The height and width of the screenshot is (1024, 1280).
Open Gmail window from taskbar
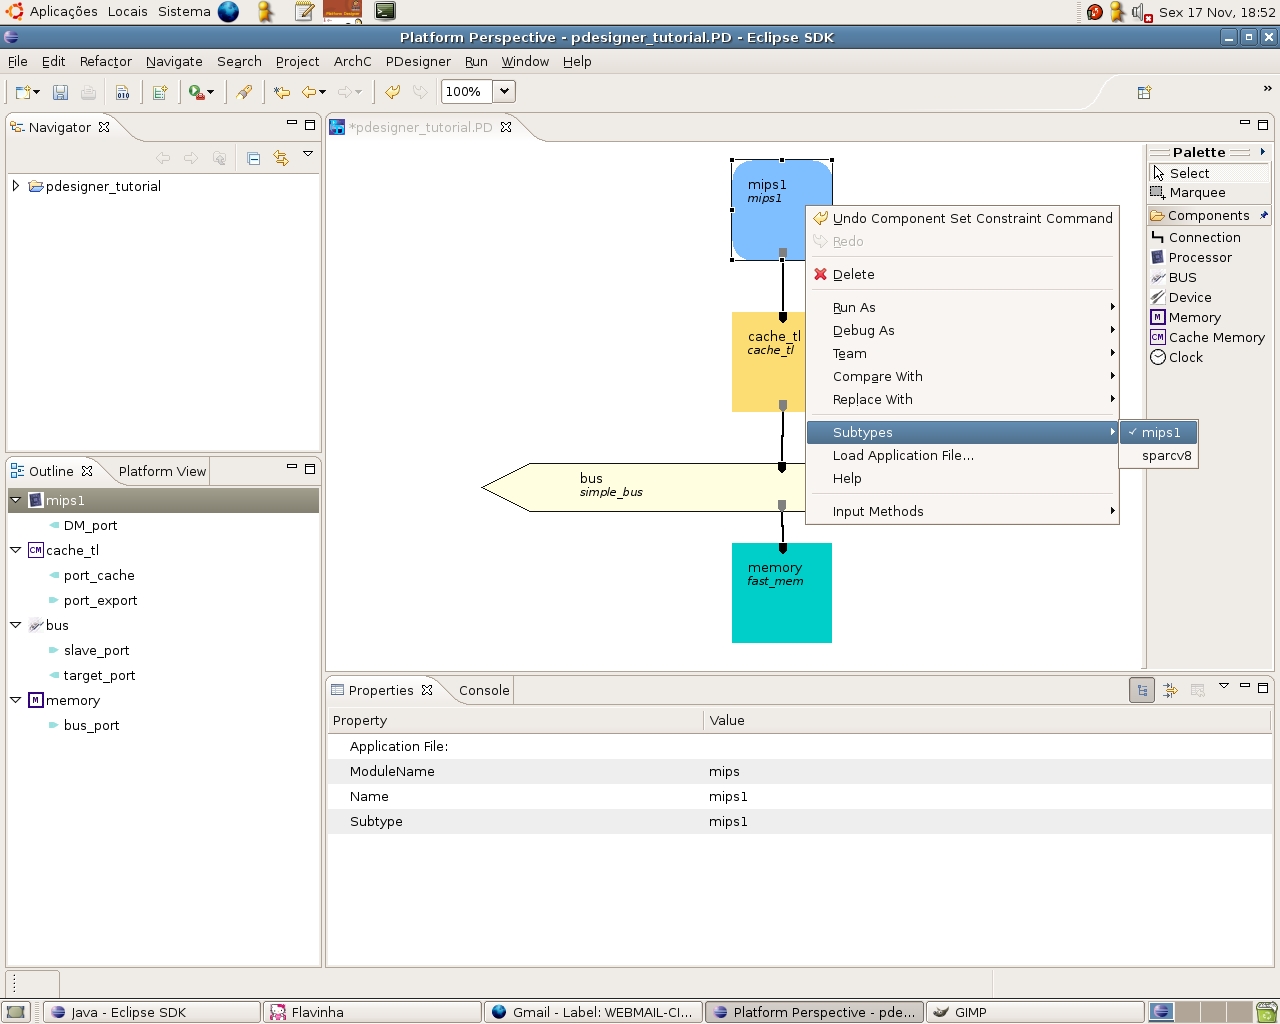coord(592,1012)
